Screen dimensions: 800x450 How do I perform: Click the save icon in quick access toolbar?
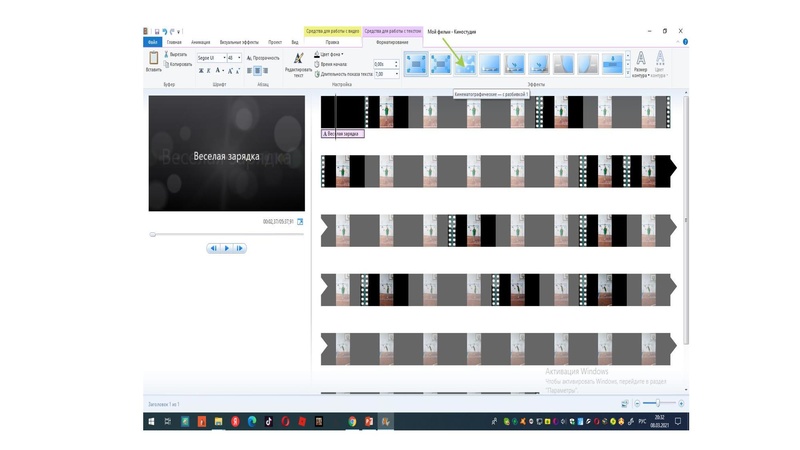click(x=157, y=32)
